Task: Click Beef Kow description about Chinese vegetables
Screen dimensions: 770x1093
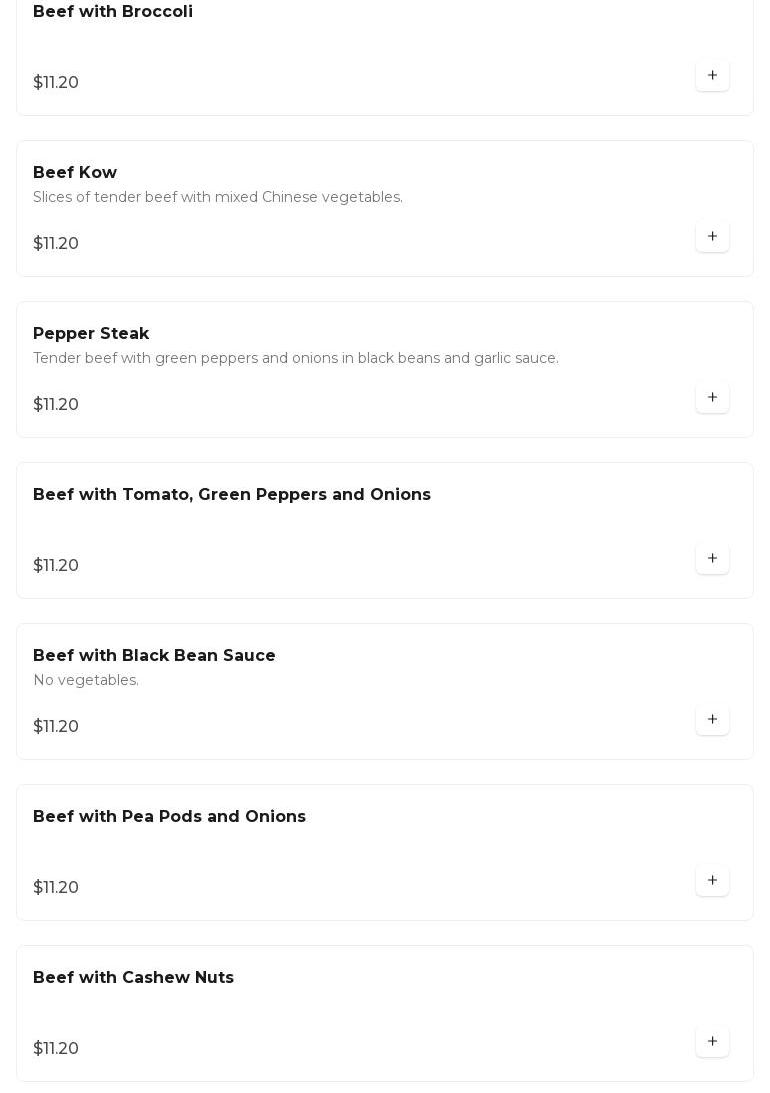Action: 218,198
